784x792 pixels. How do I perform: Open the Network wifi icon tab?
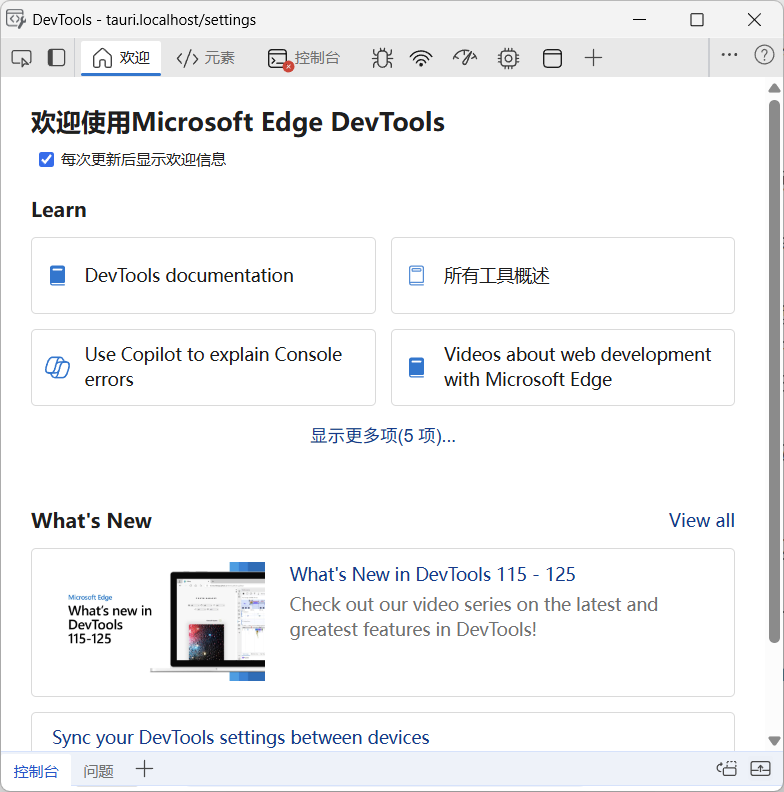[421, 58]
